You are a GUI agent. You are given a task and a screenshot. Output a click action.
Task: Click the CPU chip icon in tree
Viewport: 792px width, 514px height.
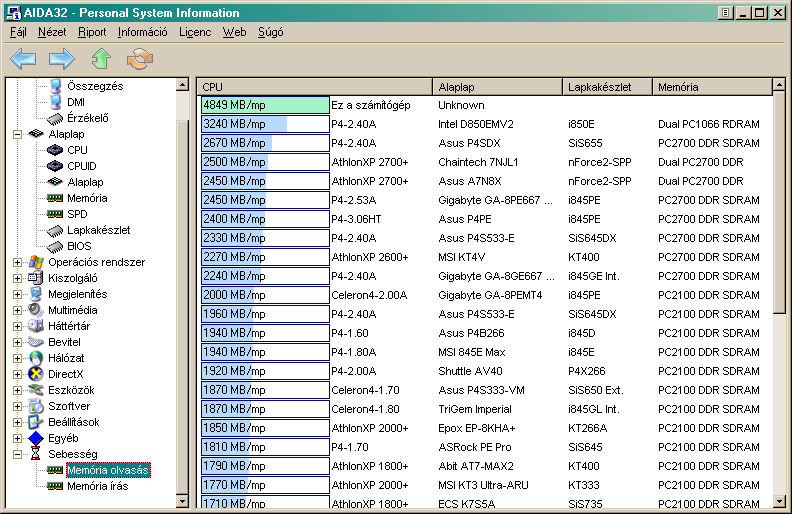point(55,150)
